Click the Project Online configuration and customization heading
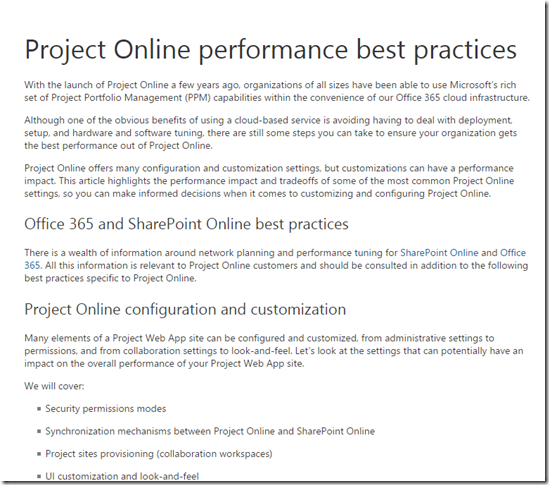The height and width of the screenshot is (485, 549). 185,310
